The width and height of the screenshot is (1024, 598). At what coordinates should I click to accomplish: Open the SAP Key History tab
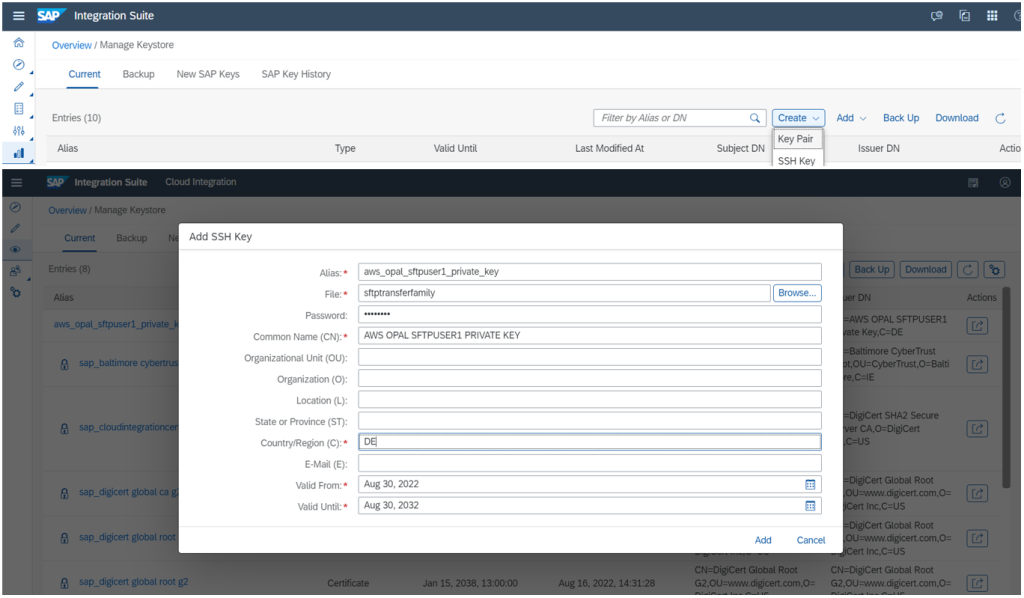pos(296,74)
